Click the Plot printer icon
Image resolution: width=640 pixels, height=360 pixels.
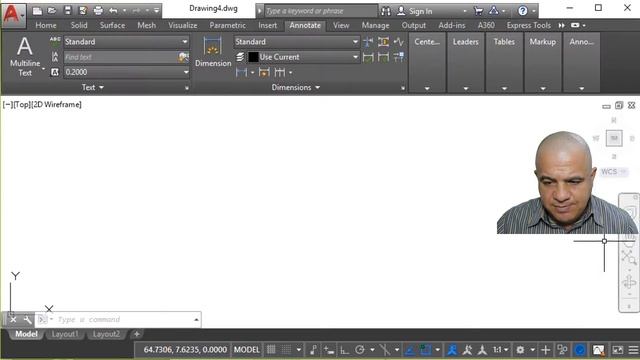pos(98,11)
